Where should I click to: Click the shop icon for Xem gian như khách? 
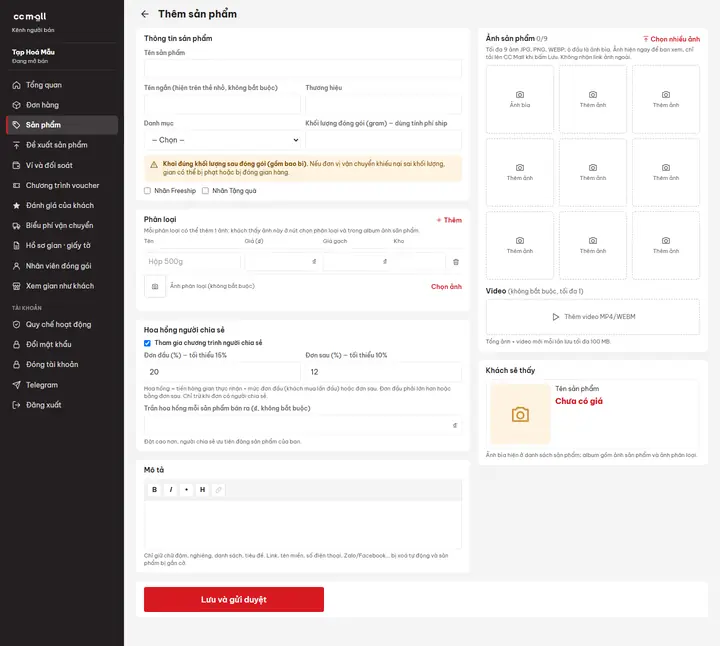17,286
